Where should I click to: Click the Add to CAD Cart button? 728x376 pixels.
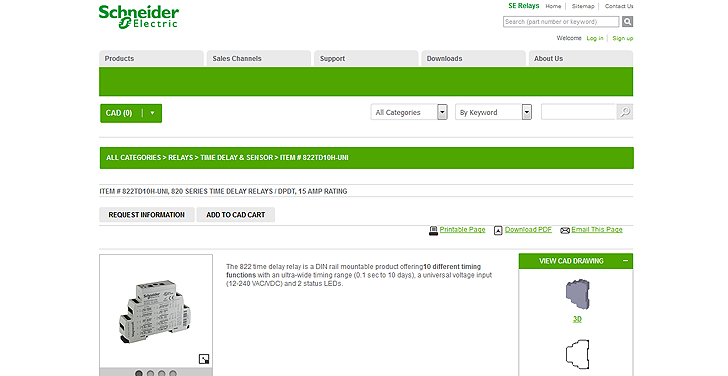pyautogui.click(x=236, y=214)
